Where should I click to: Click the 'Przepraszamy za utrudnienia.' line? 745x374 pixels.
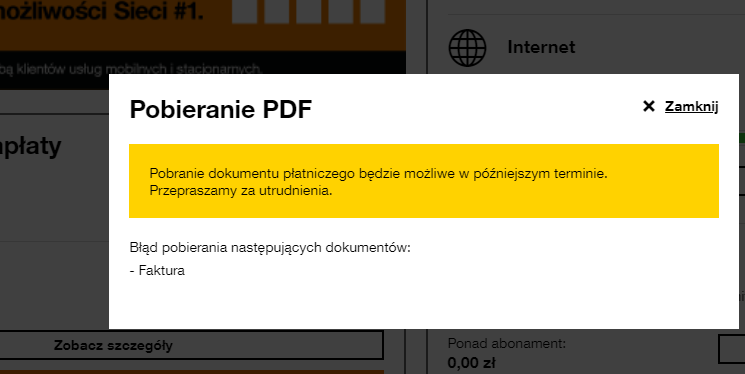[x=241, y=191]
